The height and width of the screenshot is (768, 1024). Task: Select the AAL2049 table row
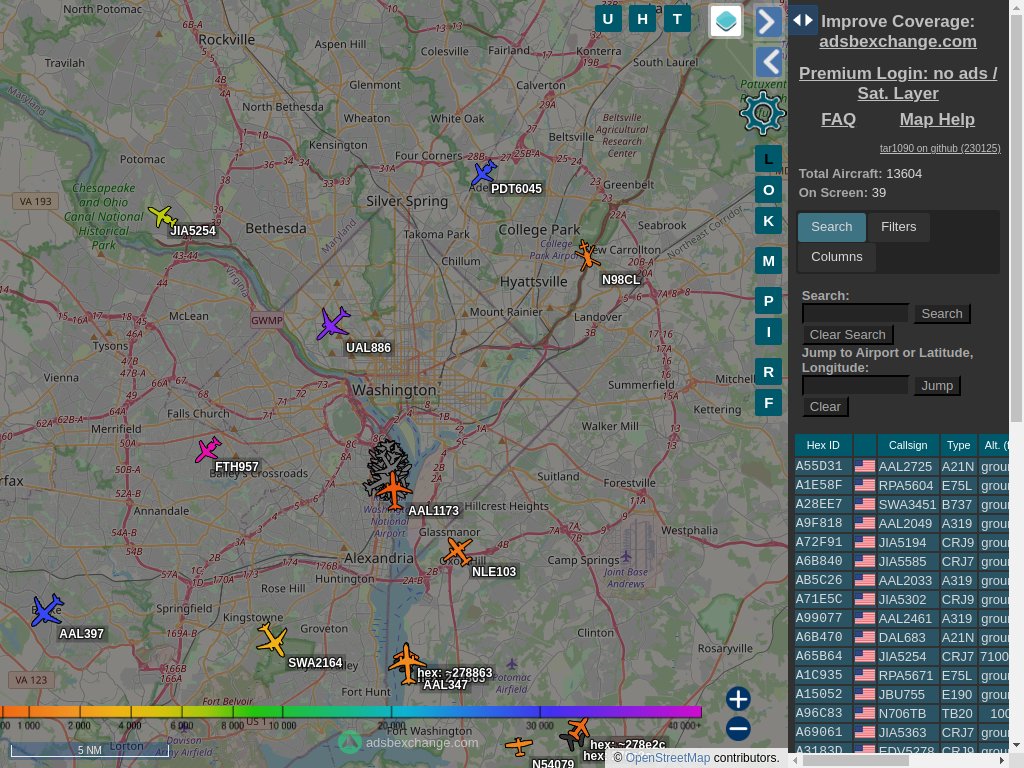tap(902, 523)
